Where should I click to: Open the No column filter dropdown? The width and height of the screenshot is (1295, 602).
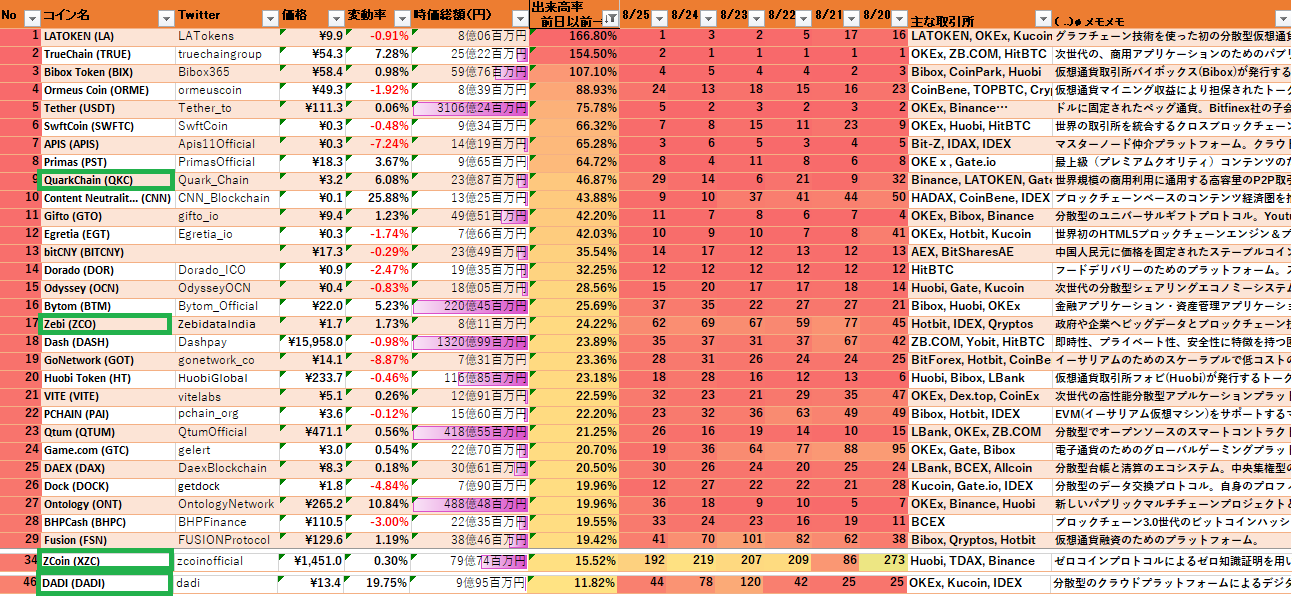click(31, 18)
